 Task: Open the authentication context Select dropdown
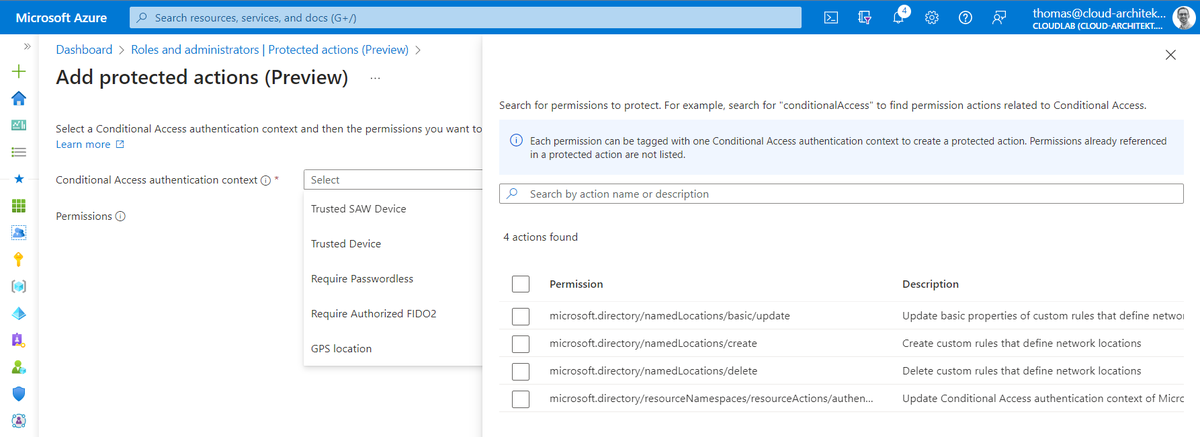(393, 180)
